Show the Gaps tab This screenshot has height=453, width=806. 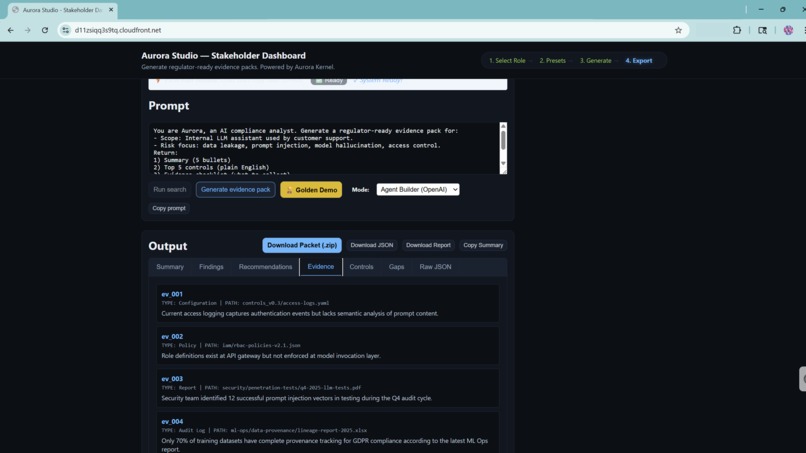click(x=396, y=267)
